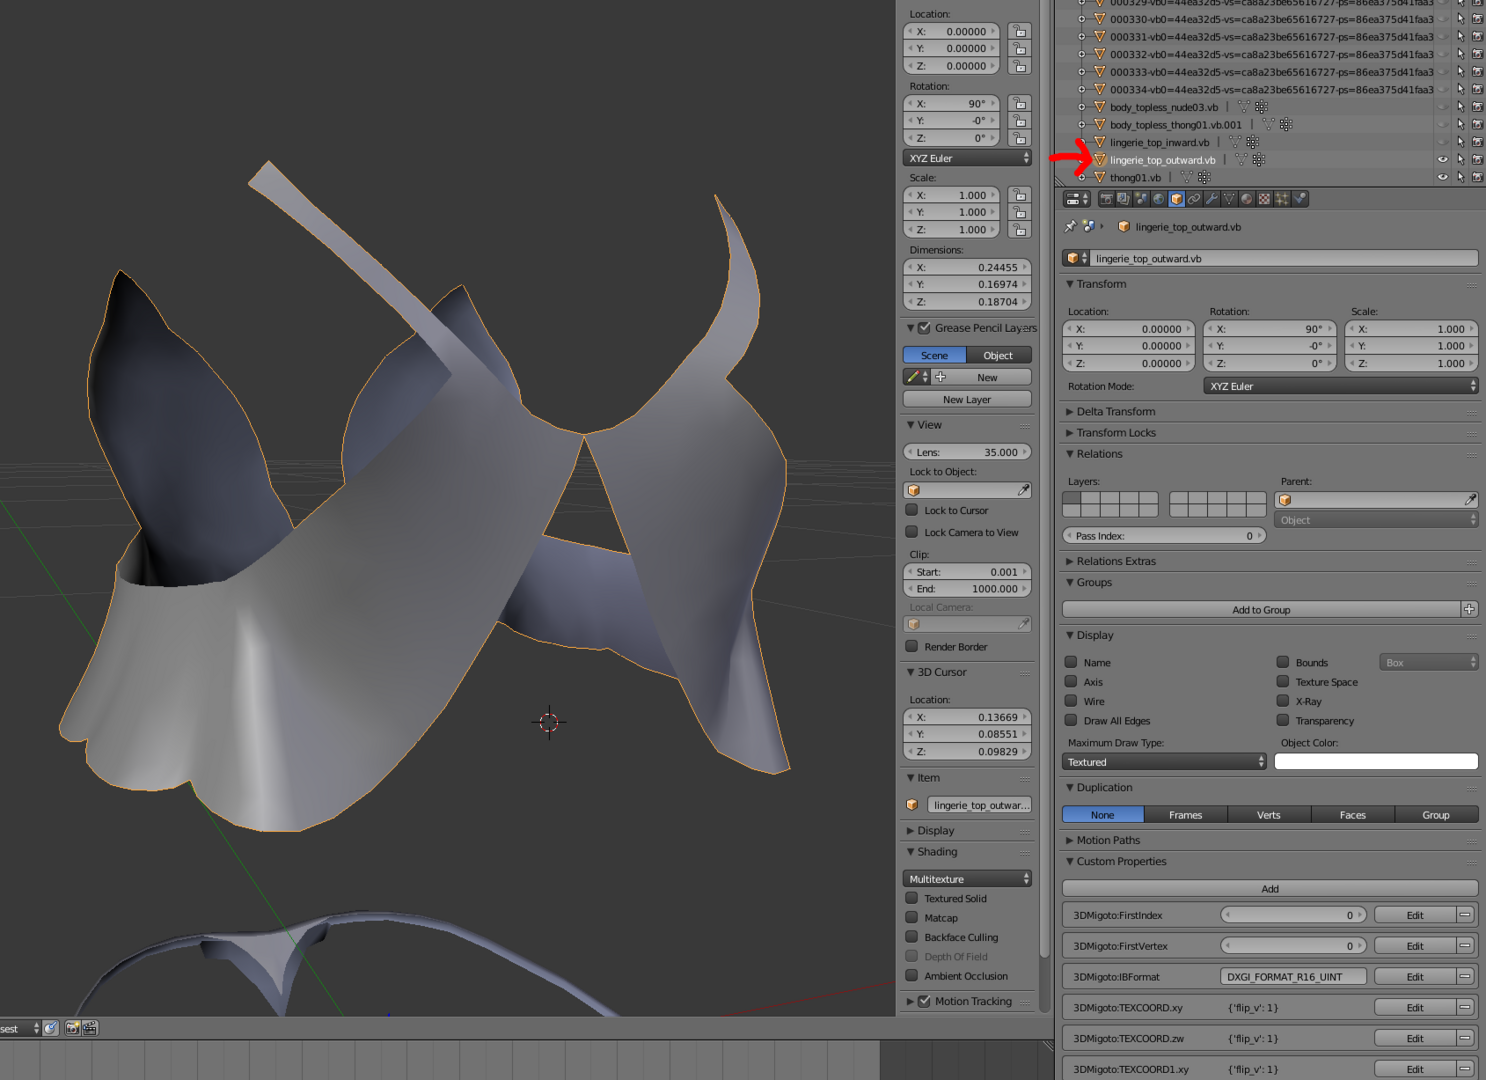Image resolution: width=1486 pixels, height=1080 pixels.
Task: Switch Grease Pencil source to Object
Action: (998, 355)
